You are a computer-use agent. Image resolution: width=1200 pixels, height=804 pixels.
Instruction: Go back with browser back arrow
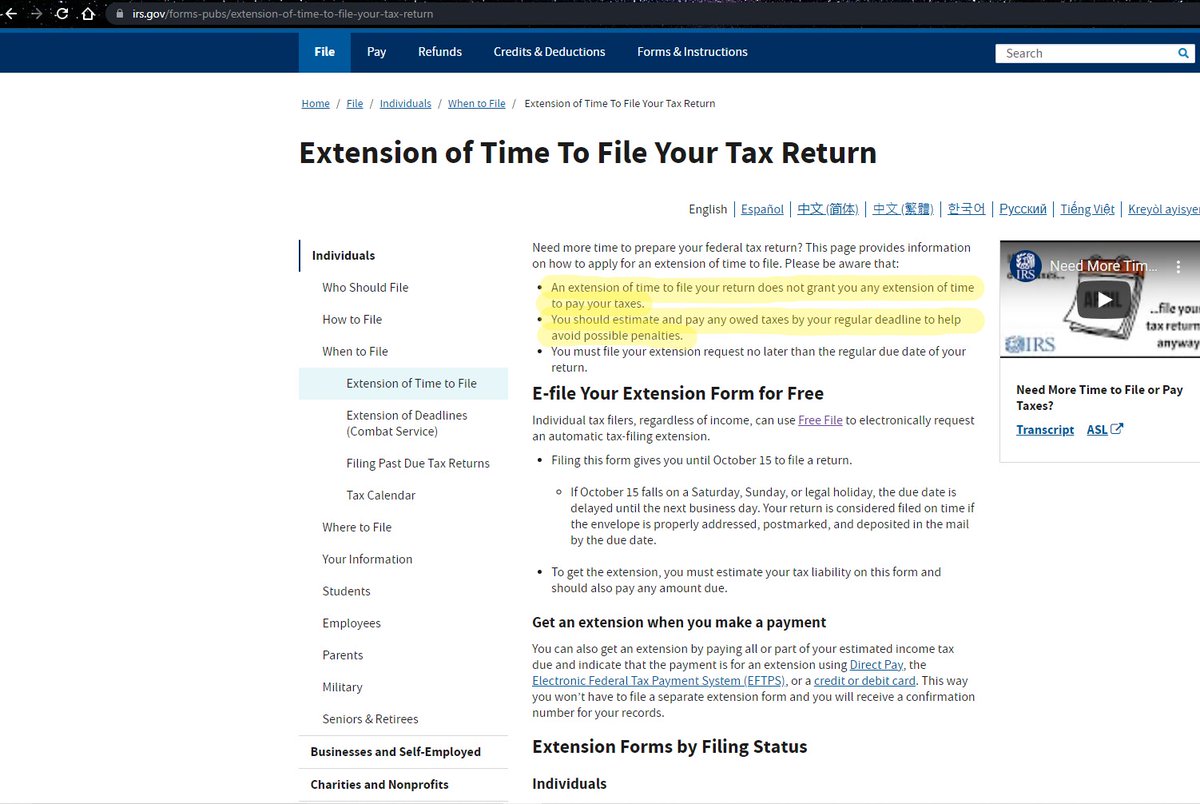[13, 14]
